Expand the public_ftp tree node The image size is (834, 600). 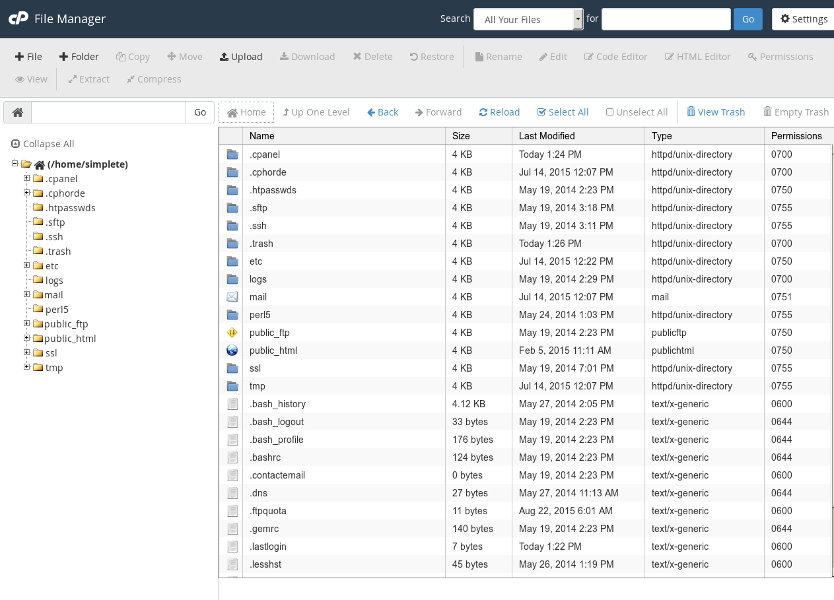(x=27, y=323)
